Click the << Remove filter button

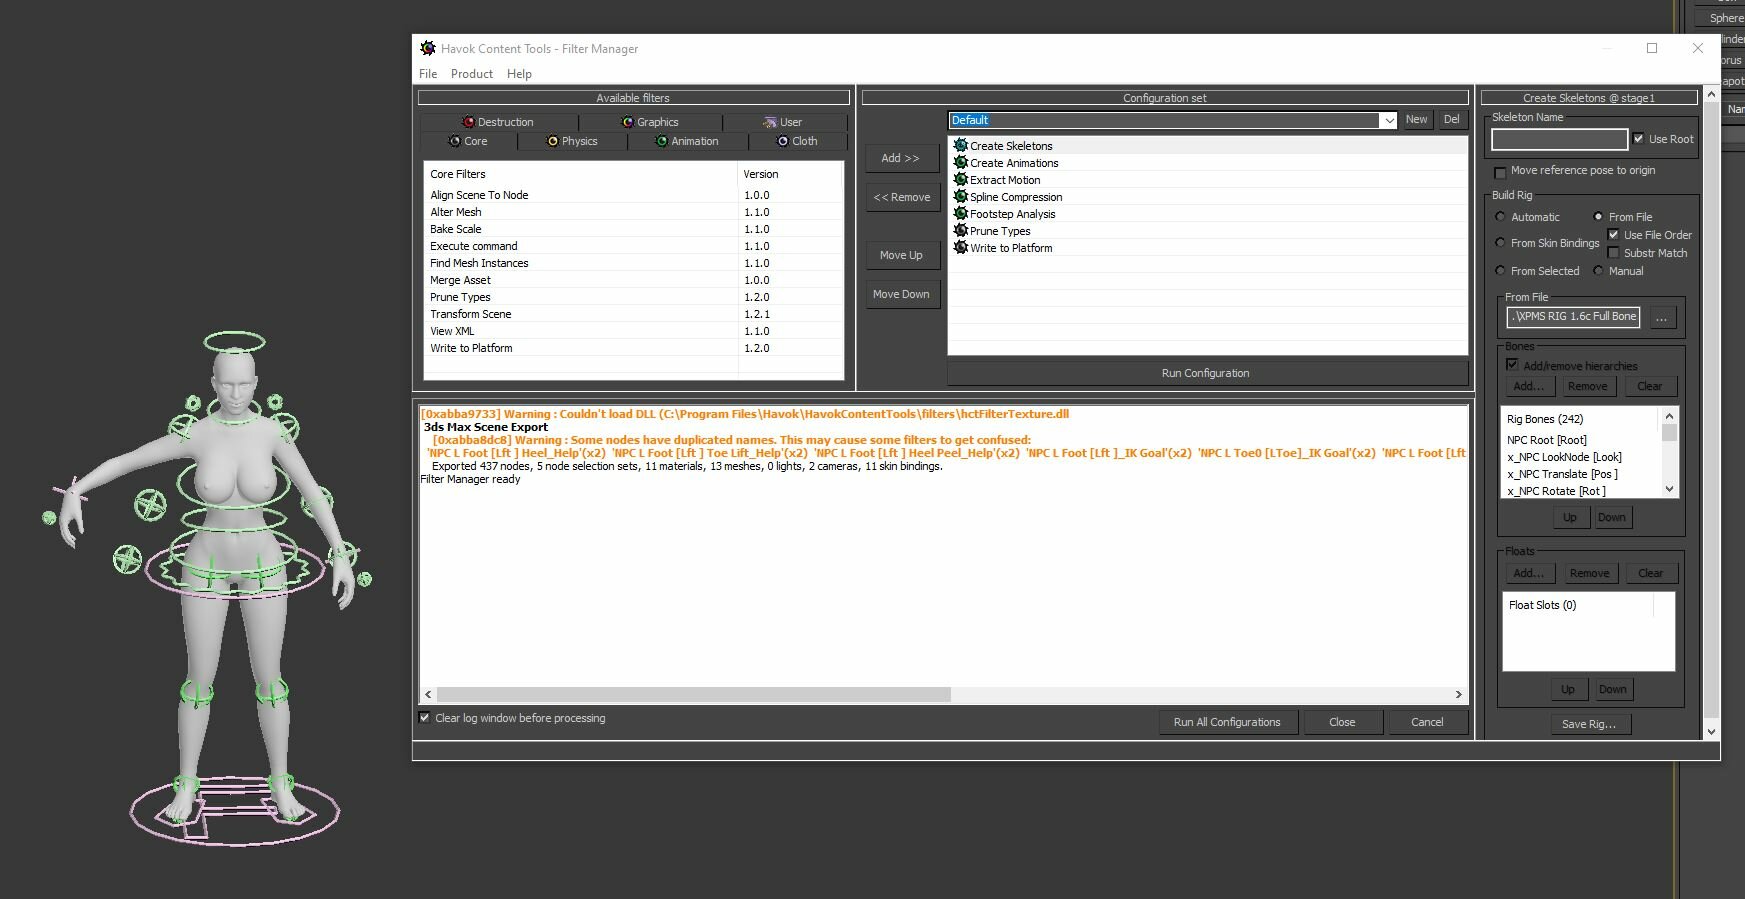click(x=902, y=197)
